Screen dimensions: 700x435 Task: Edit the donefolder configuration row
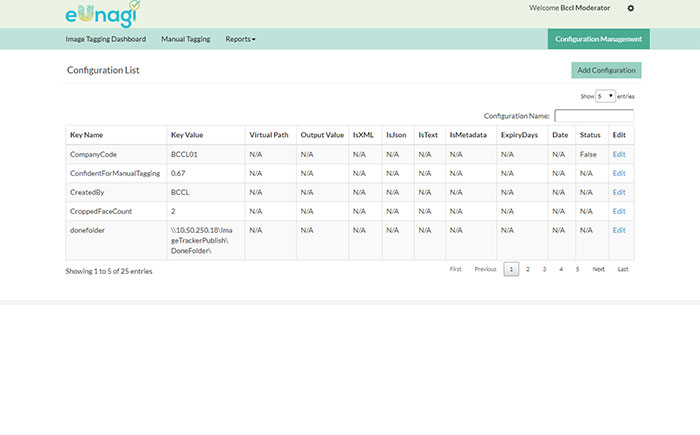[x=619, y=230]
